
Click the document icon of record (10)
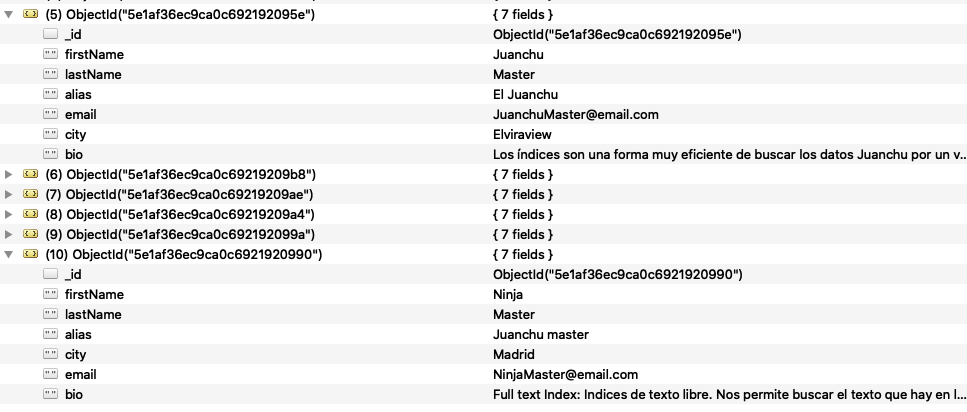(30, 253)
